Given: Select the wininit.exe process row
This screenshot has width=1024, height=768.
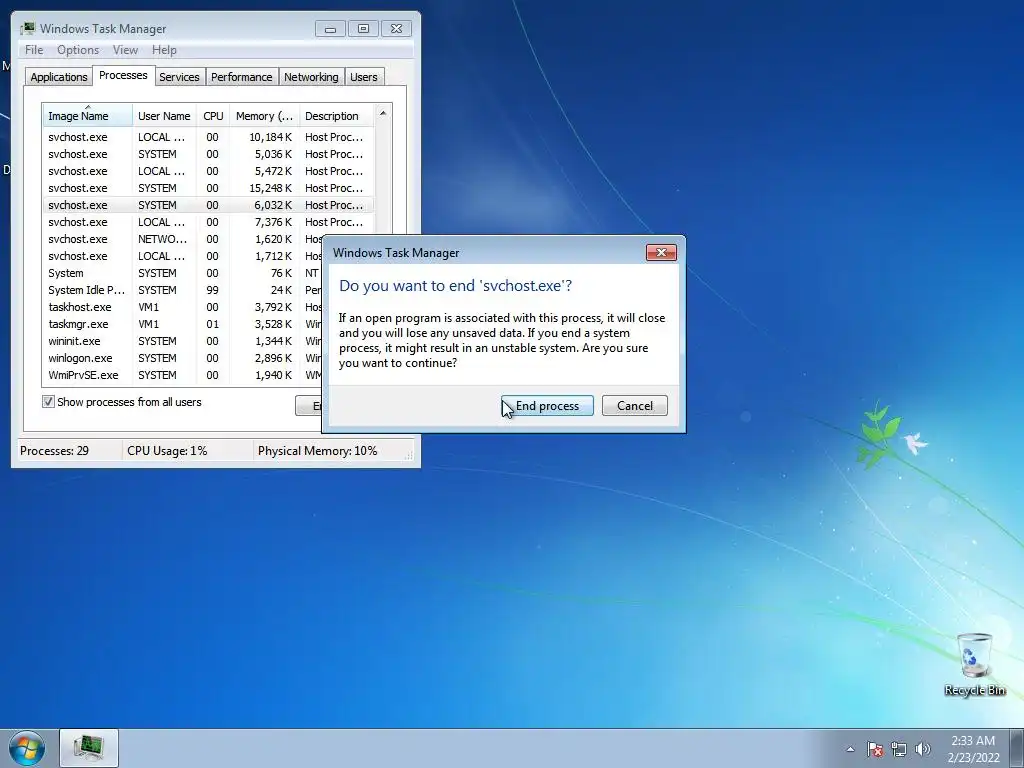Looking at the screenshot, I should tap(183, 341).
